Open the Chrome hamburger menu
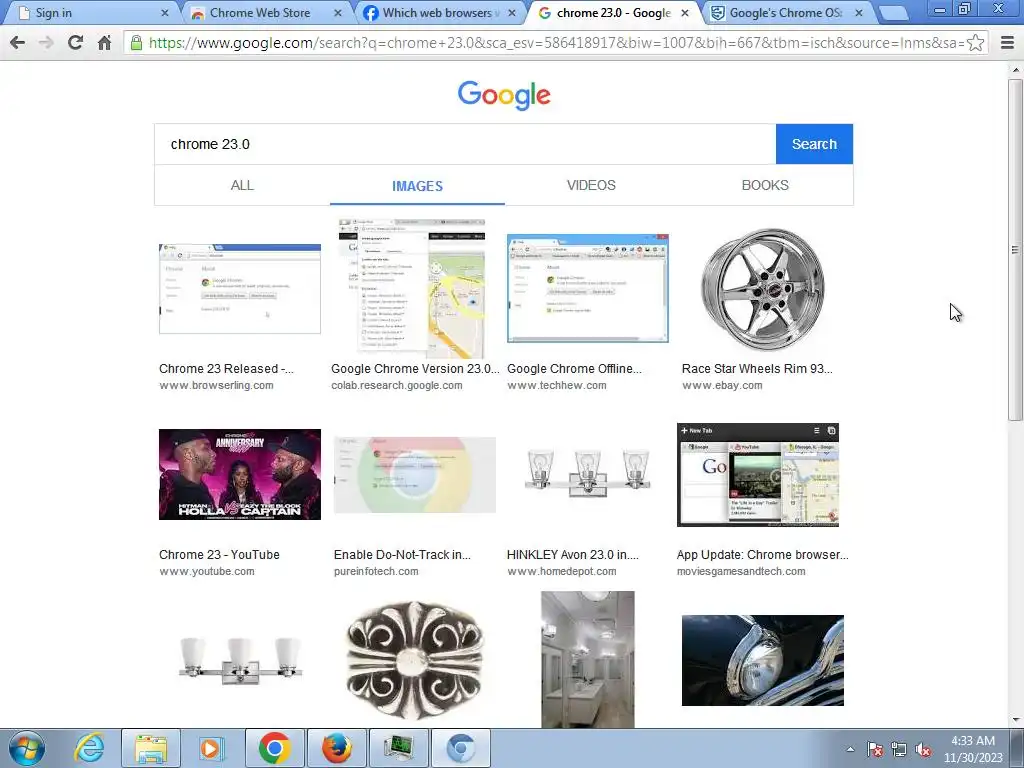 coord(1007,43)
